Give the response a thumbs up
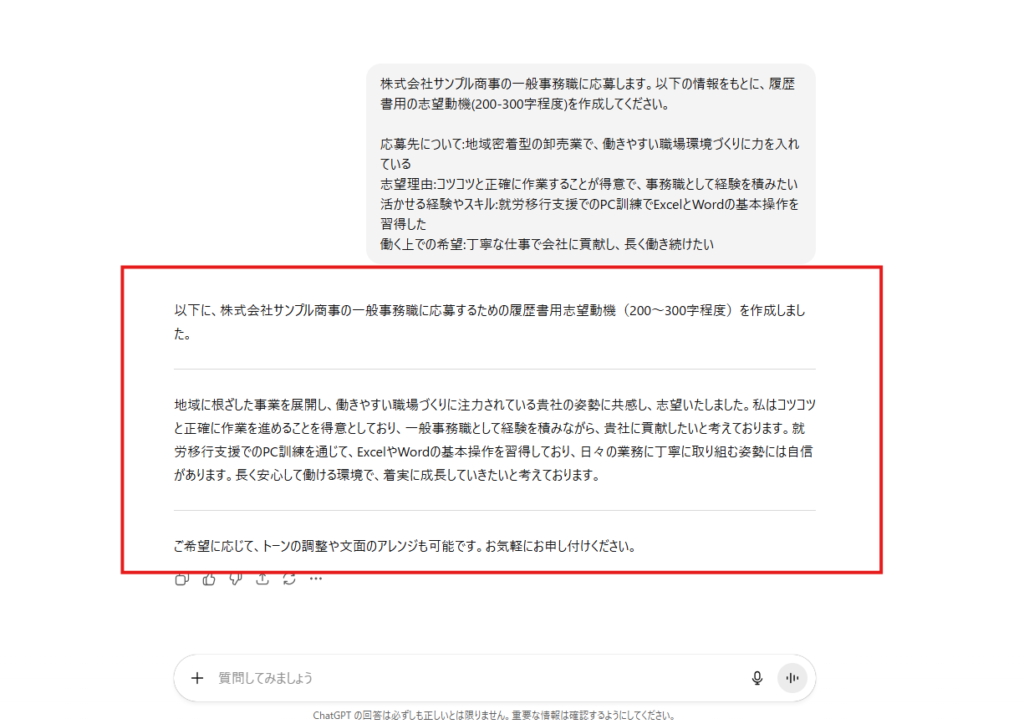The image size is (1024, 724). click(x=209, y=578)
